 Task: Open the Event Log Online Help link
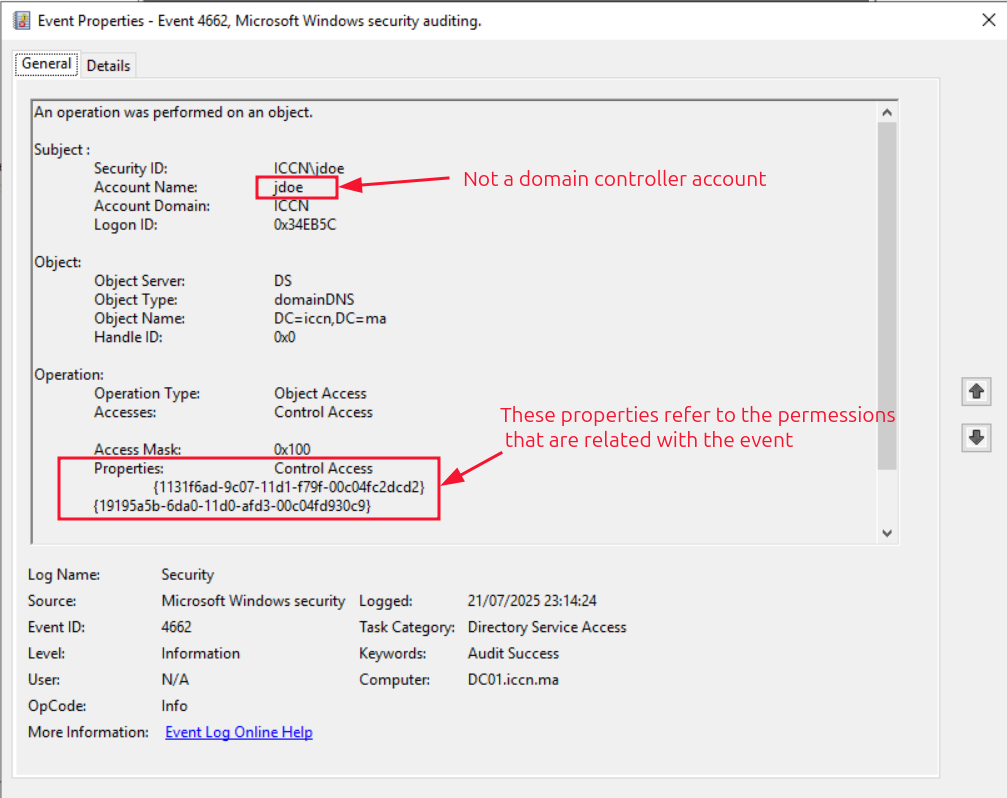pyautogui.click(x=238, y=732)
